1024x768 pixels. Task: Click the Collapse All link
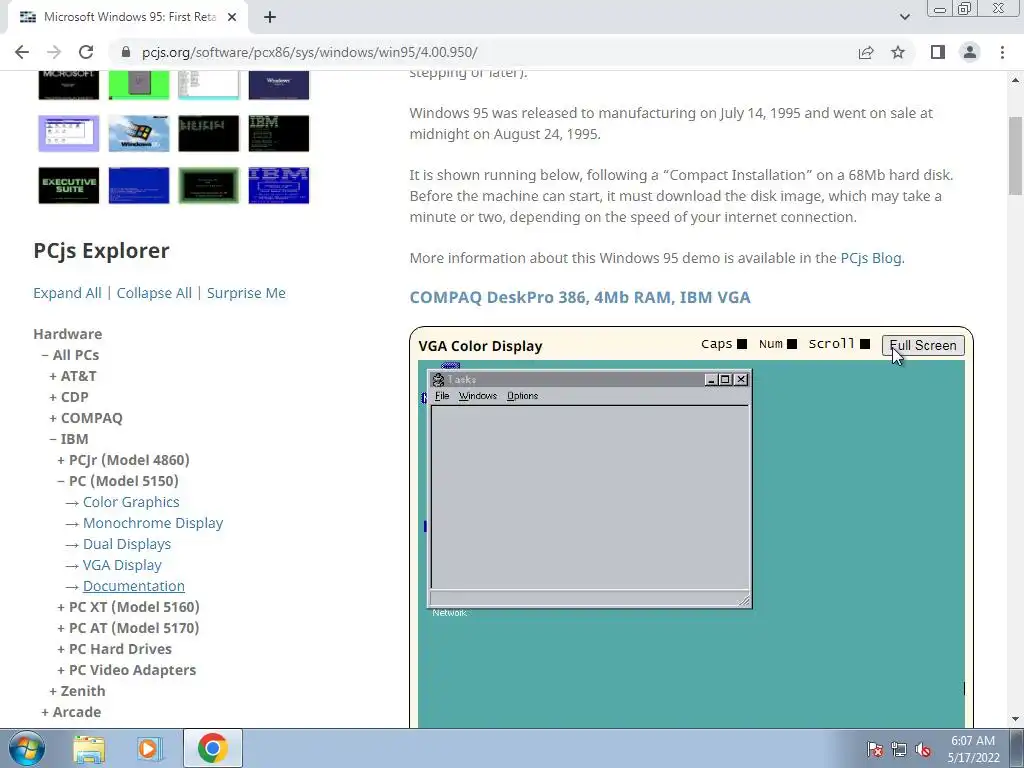point(154,293)
